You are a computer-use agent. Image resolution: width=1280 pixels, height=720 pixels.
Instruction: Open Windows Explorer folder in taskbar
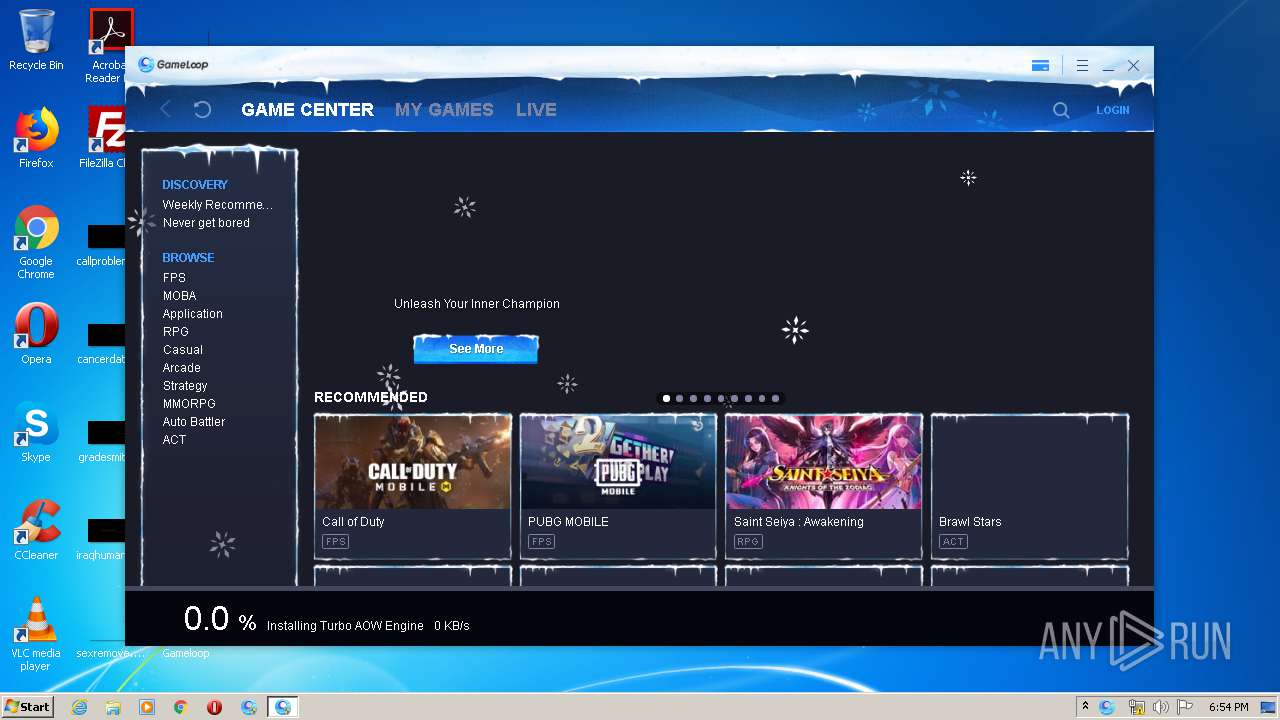(x=113, y=707)
